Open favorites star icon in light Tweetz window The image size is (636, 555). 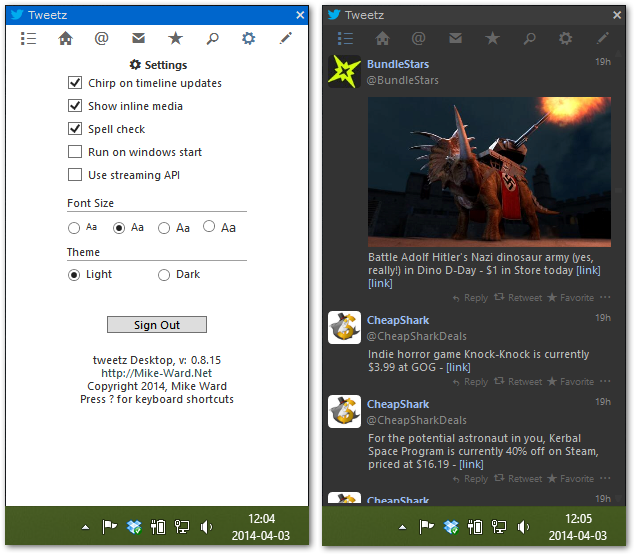pyautogui.click(x=175, y=39)
